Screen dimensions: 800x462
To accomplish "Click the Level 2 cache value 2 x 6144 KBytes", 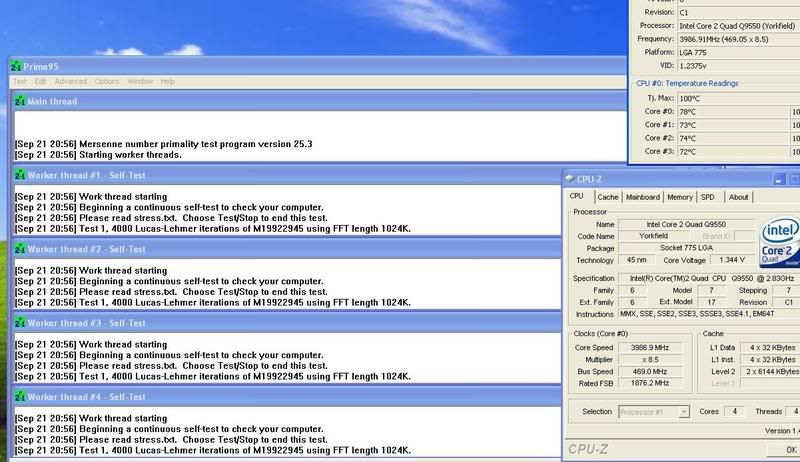I will [770, 372].
